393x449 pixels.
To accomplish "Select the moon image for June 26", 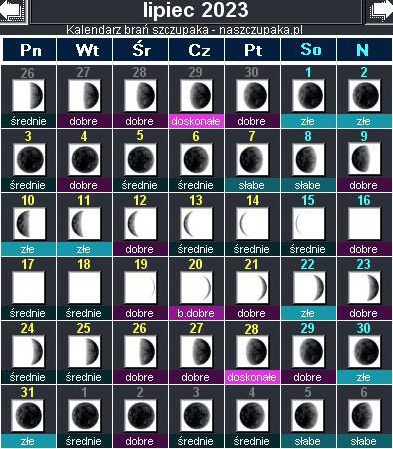I will click(28, 96).
